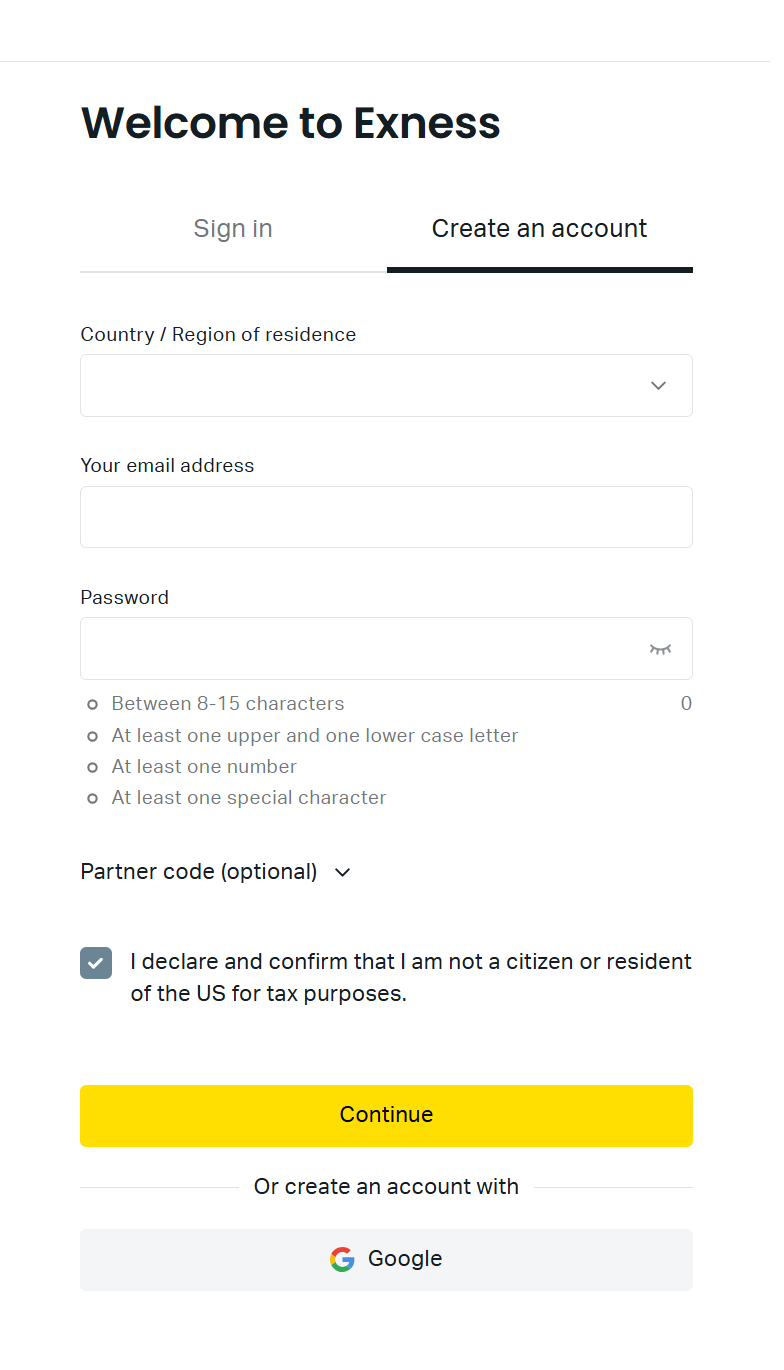Click the US tax declaration text
784x1370 pixels.
click(411, 978)
